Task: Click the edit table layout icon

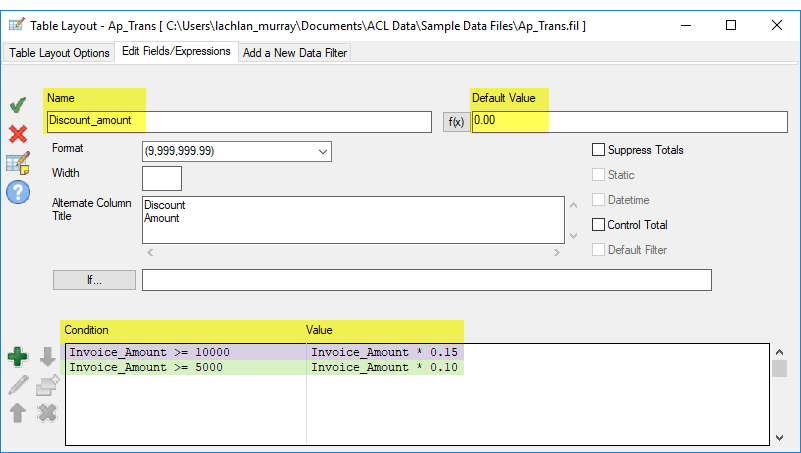Action: [x=17, y=162]
